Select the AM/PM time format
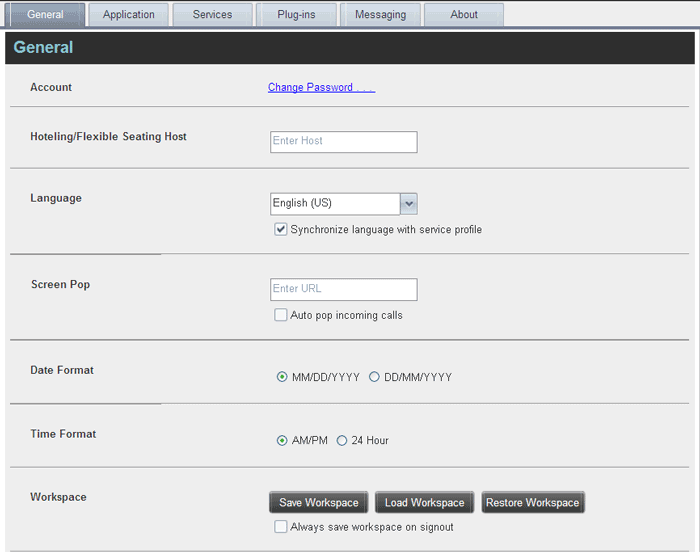Viewport: 700px width, 552px height. [x=282, y=441]
